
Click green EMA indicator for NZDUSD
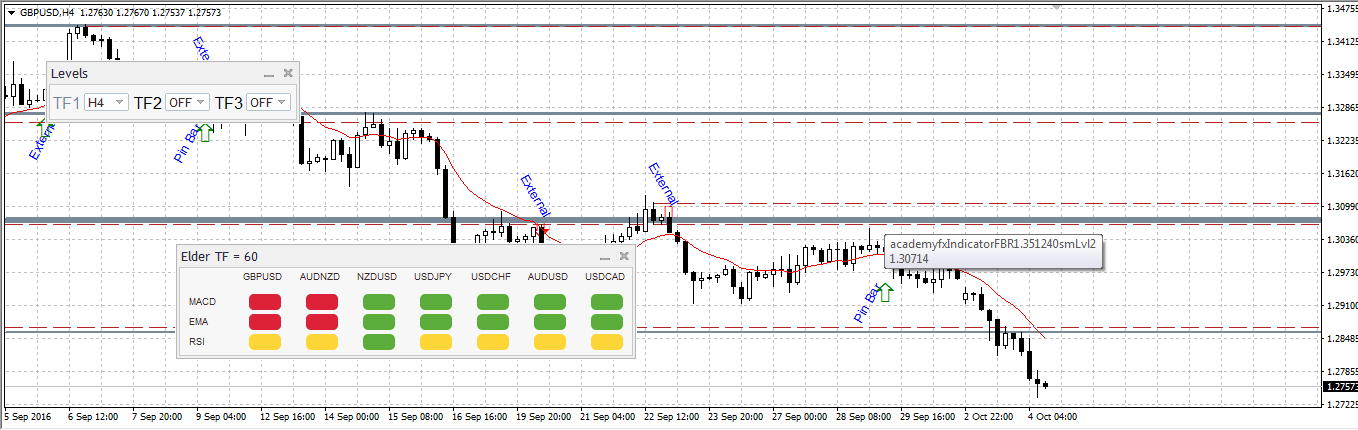(377, 321)
